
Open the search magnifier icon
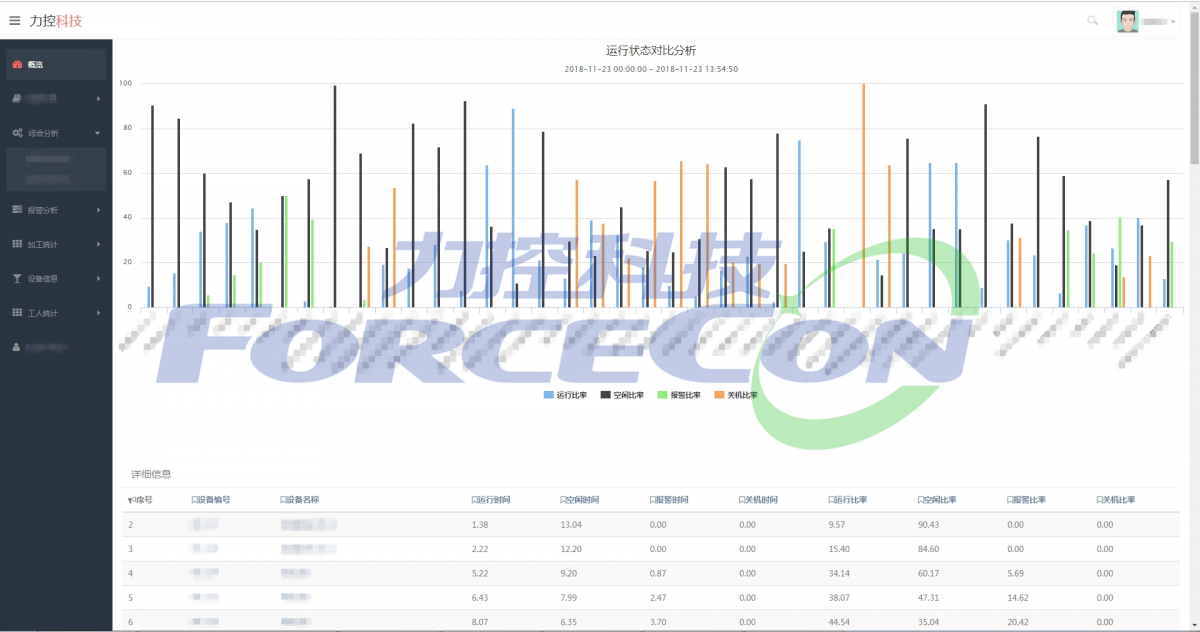tap(1092, 20)
